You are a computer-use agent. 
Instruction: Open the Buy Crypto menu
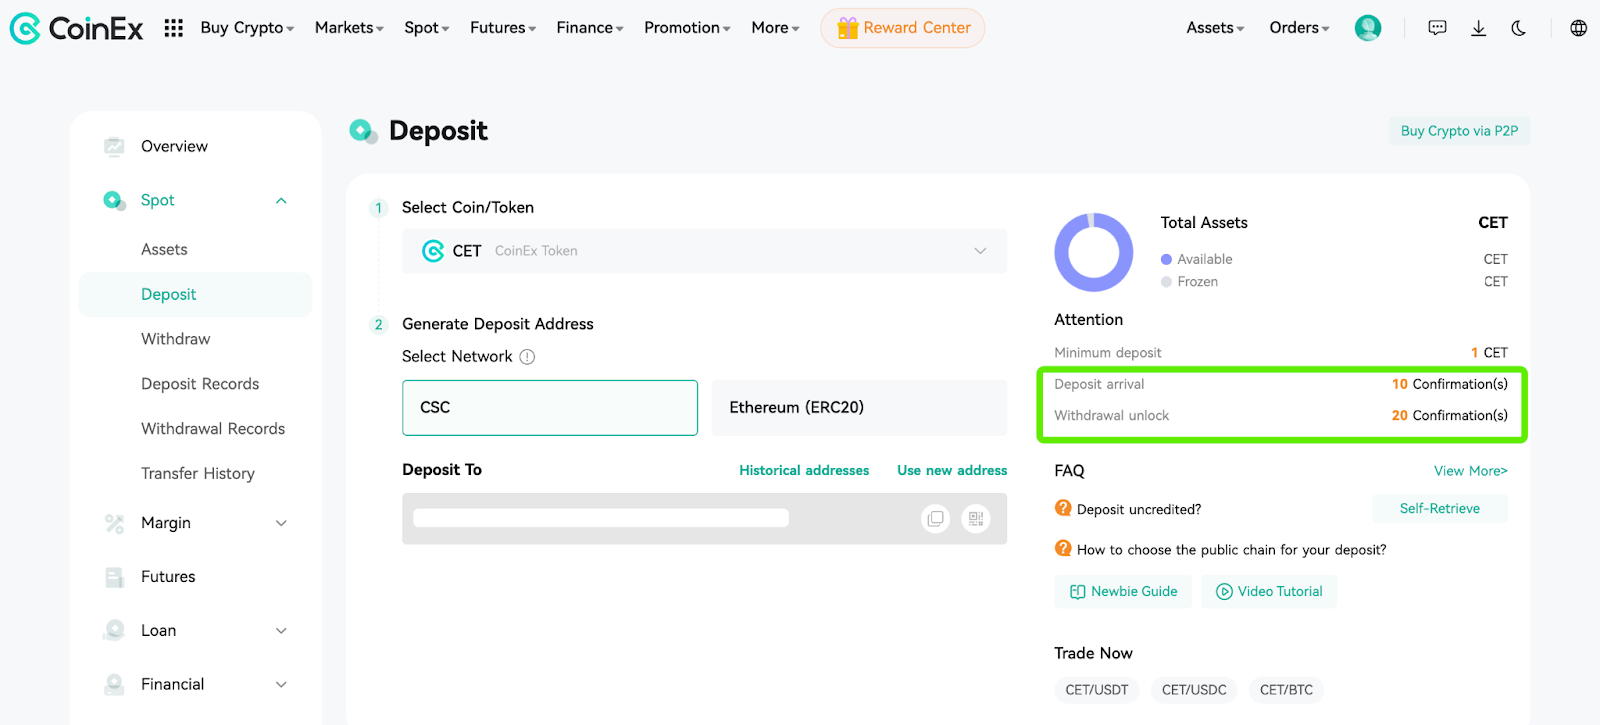click(x=247, y=28)
